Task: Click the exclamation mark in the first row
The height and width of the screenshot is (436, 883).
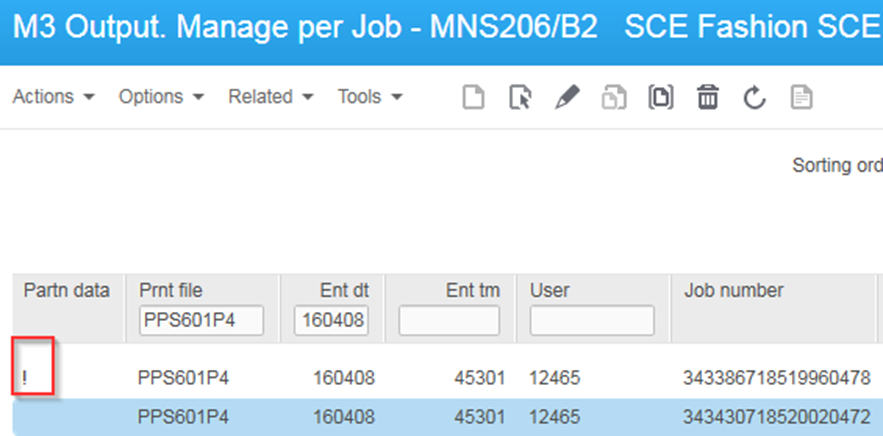Action: pyautogui.click(x=24, y=377)
